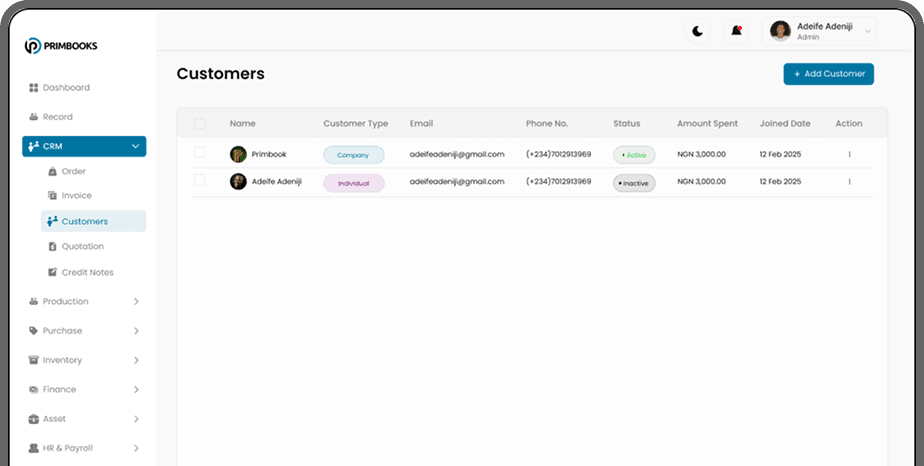Click the Customers sidebar icon
The height and width of the screenshot is (466, 924).
coord(52,221)
